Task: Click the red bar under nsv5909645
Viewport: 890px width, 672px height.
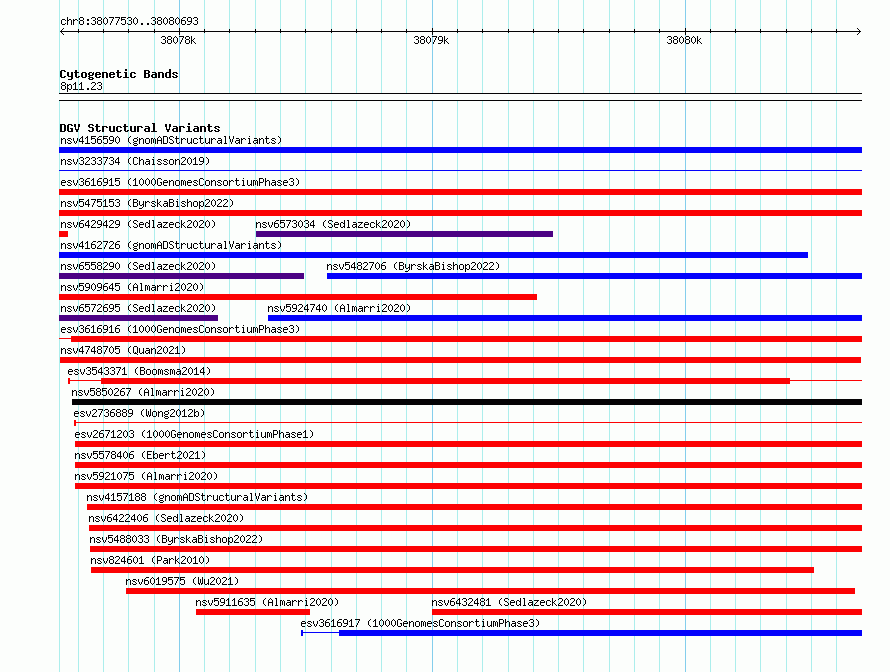Action: pyautogui.click(x=298, y=297)
